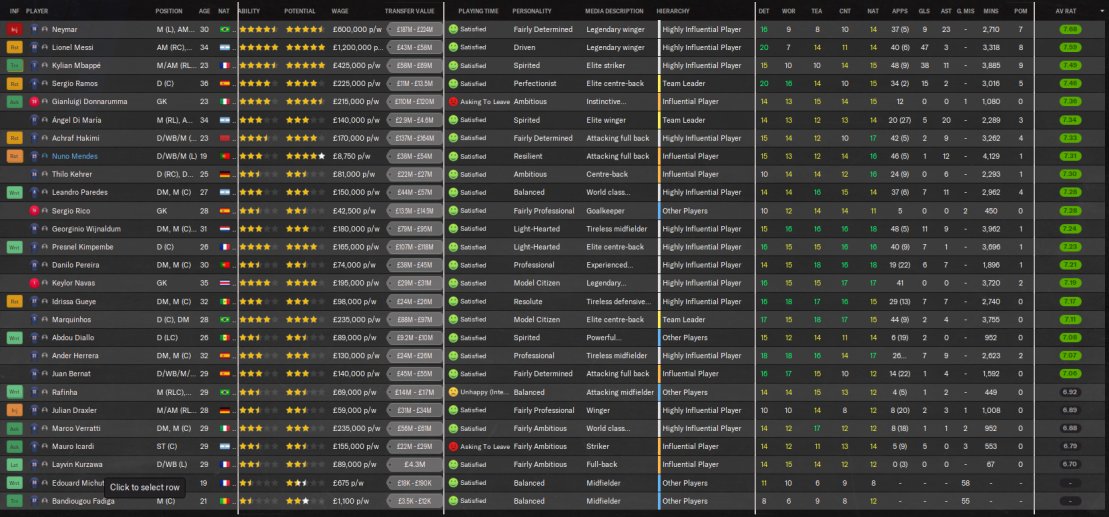Open Kylian Mbappé's player profile name
This screenshot has width=1109, height=517.
tap(76, 65)
